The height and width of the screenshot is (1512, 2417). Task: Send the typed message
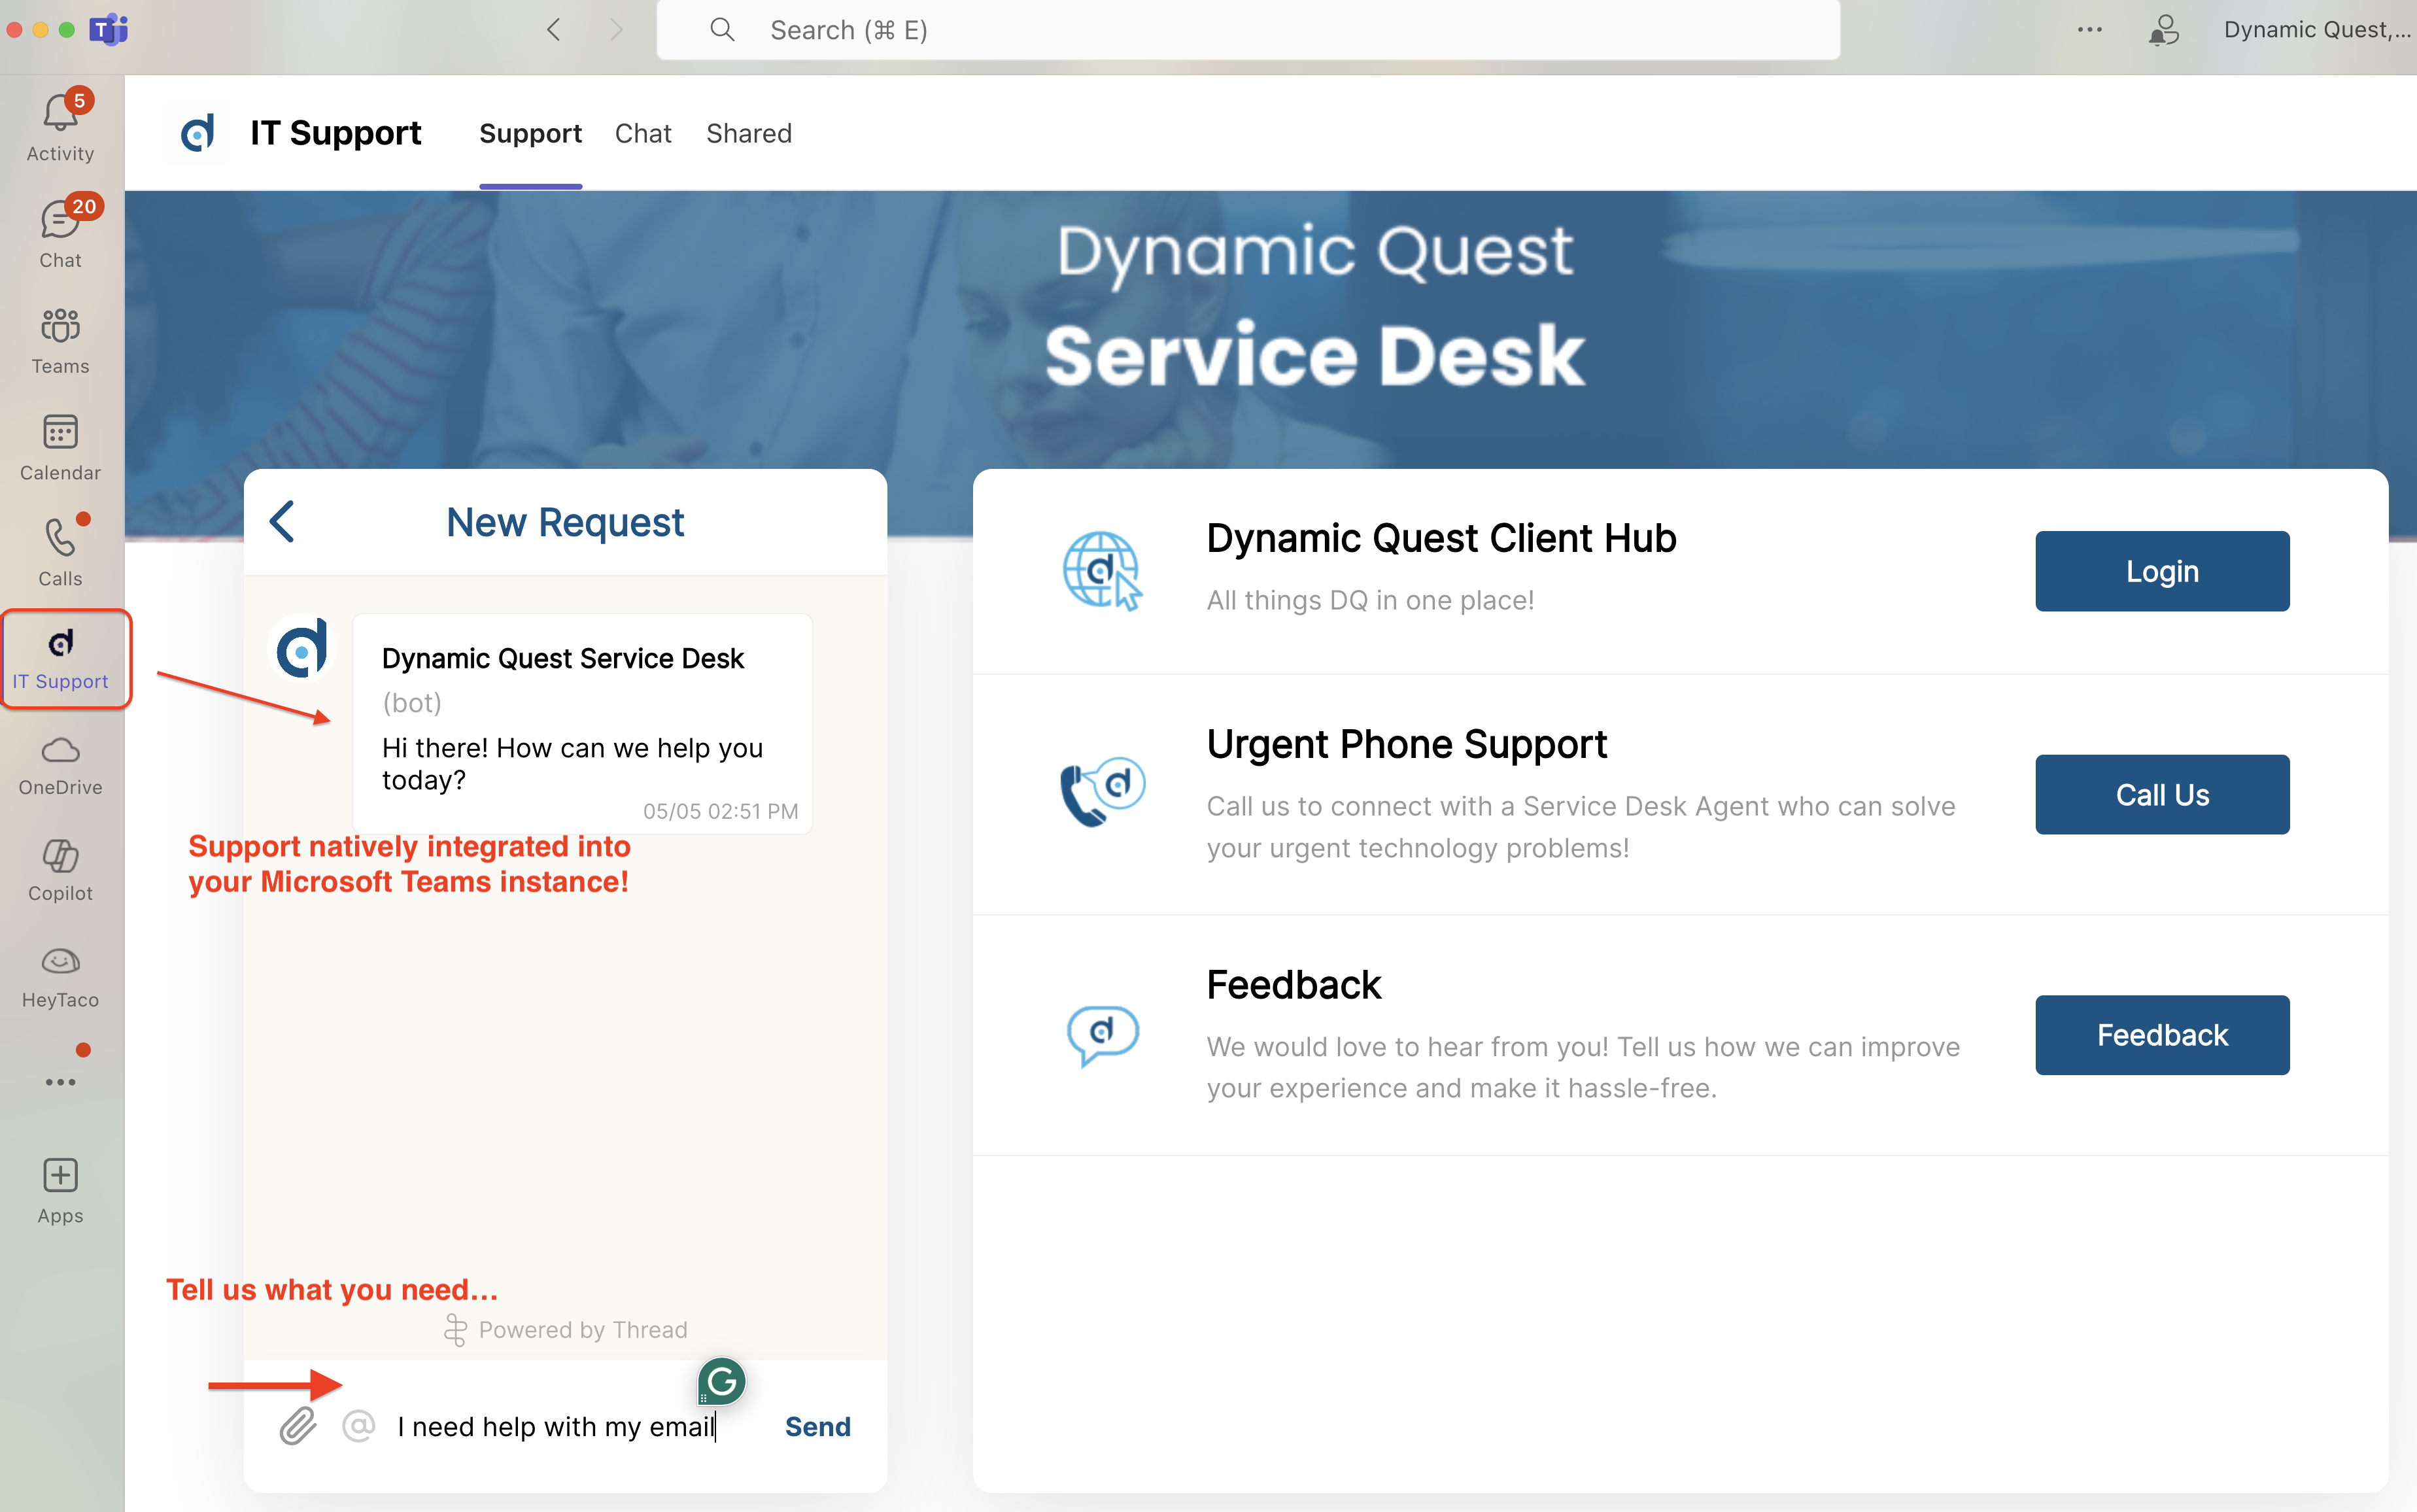817,1426
